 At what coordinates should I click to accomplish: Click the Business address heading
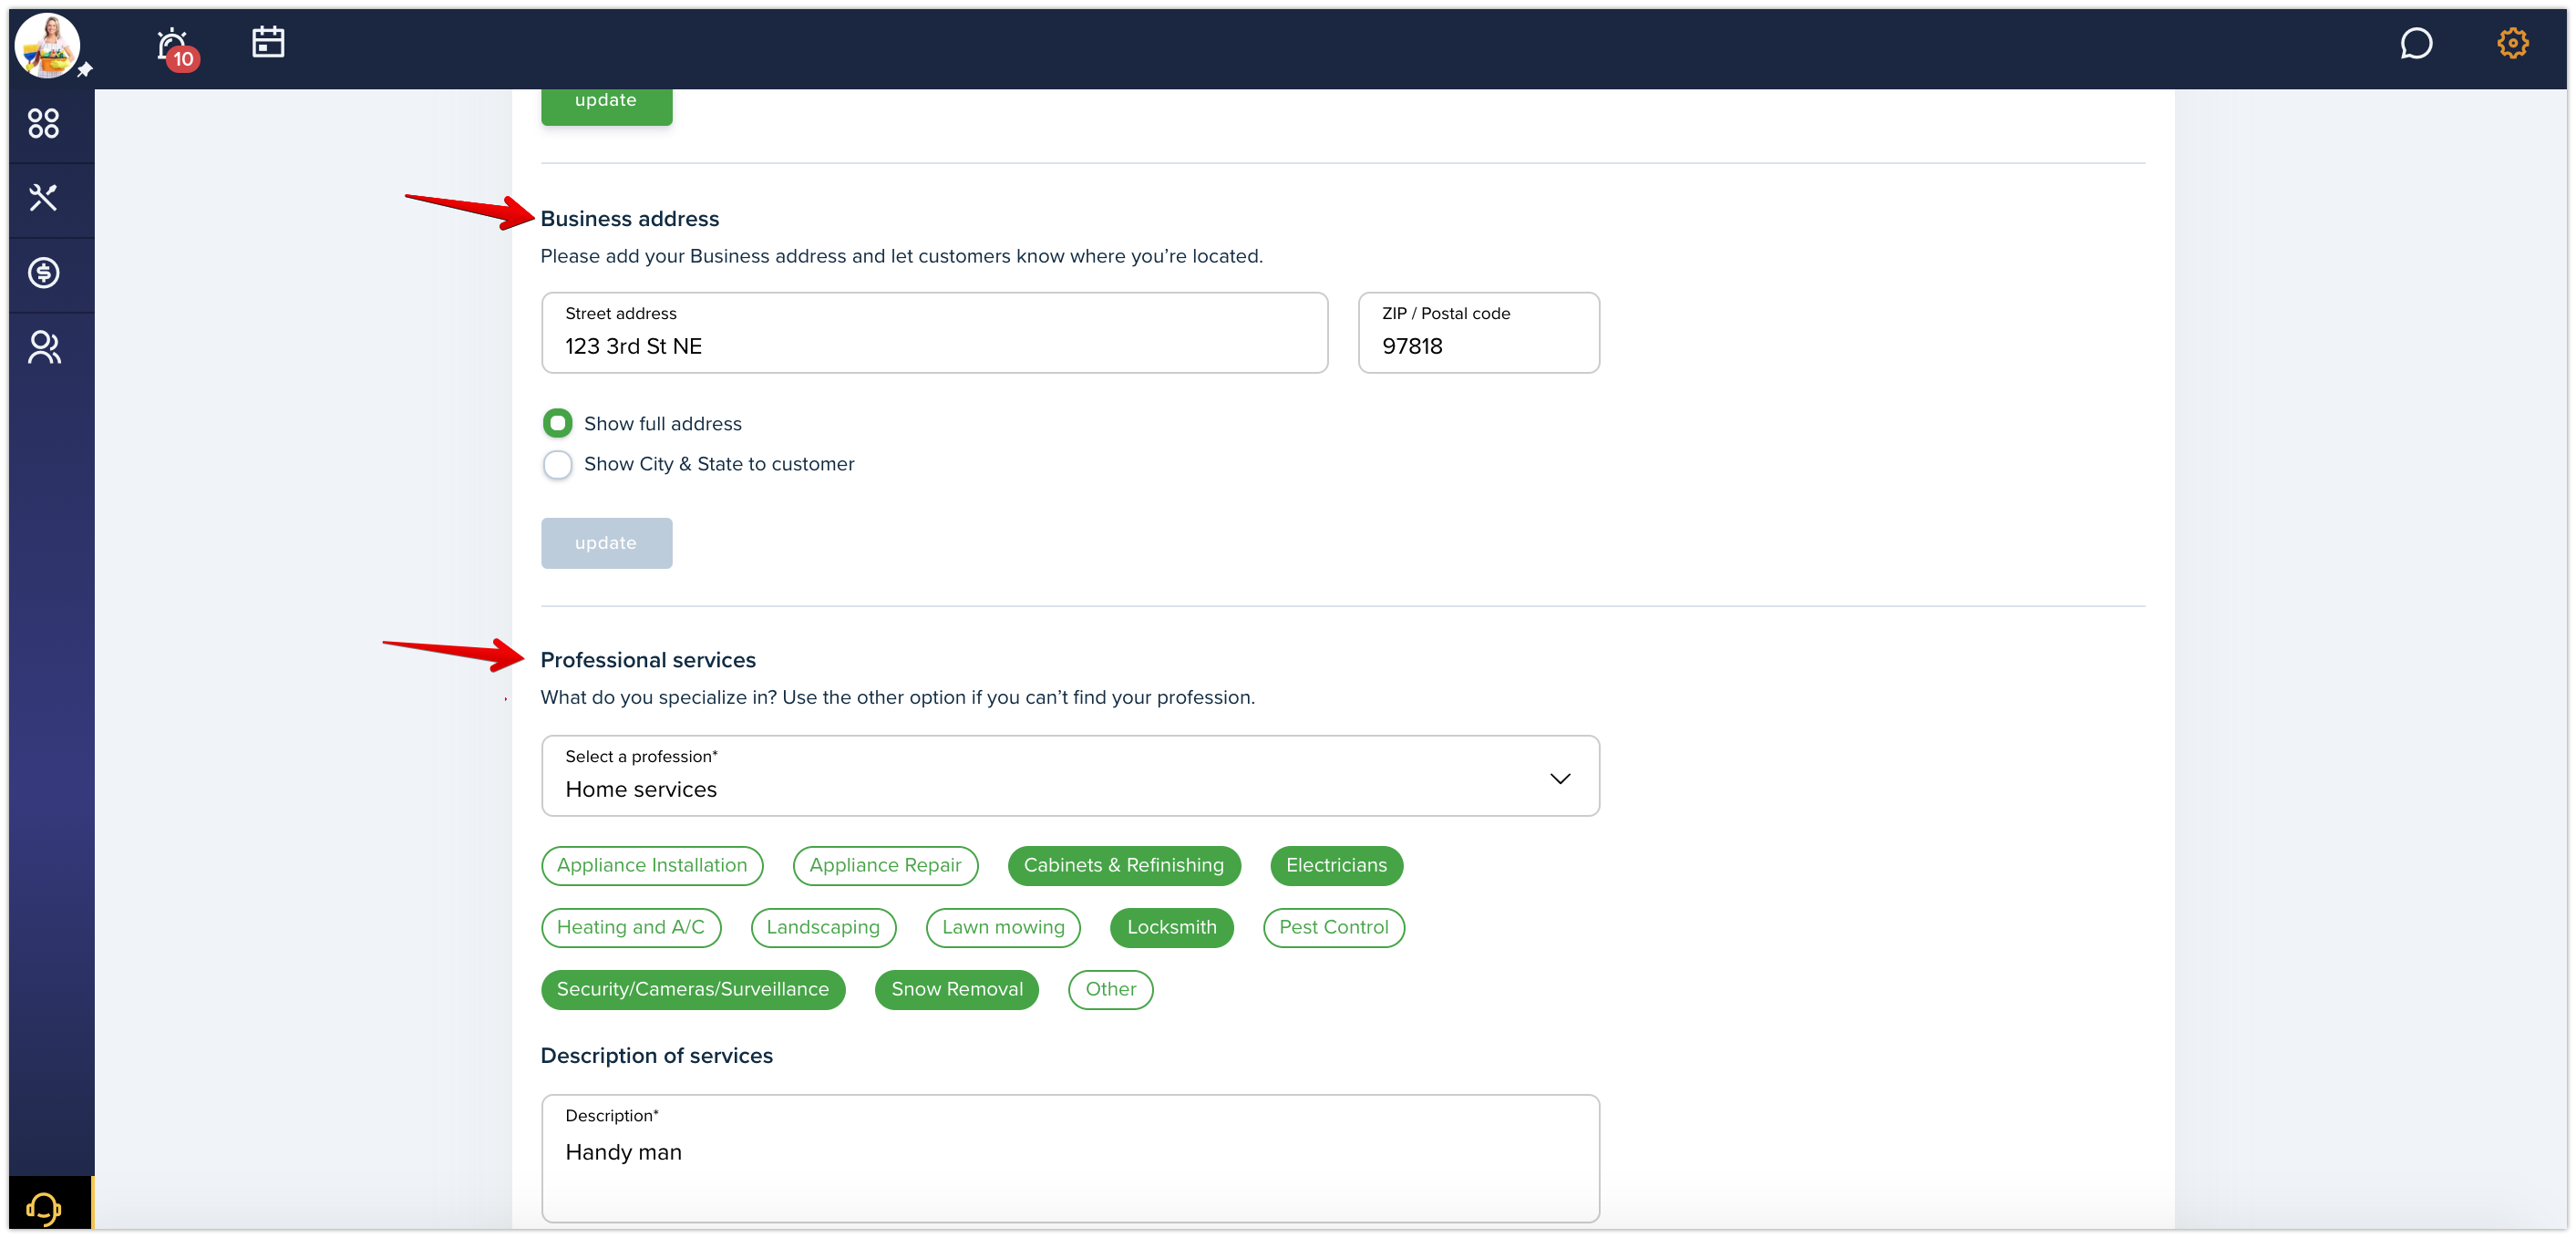(630, 219)
